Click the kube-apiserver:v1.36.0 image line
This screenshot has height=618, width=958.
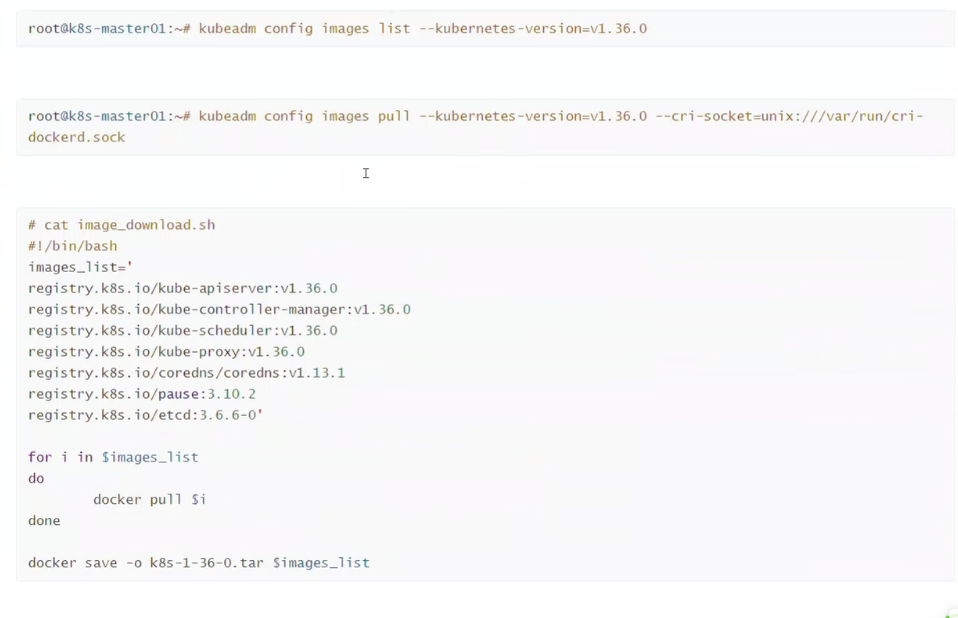pyautogui.click(x=183, y=288)
